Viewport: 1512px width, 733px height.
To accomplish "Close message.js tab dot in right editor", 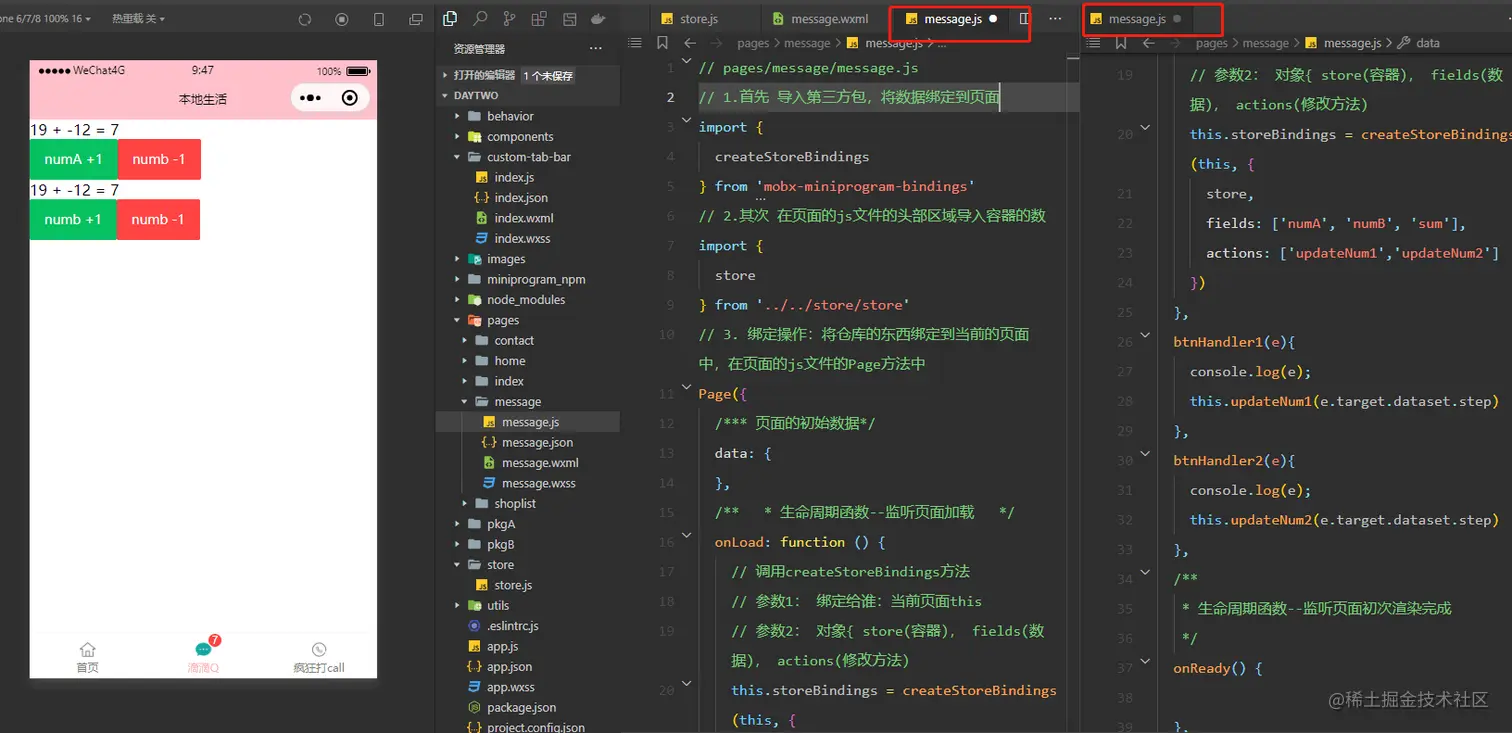I will click(1176, 19).
